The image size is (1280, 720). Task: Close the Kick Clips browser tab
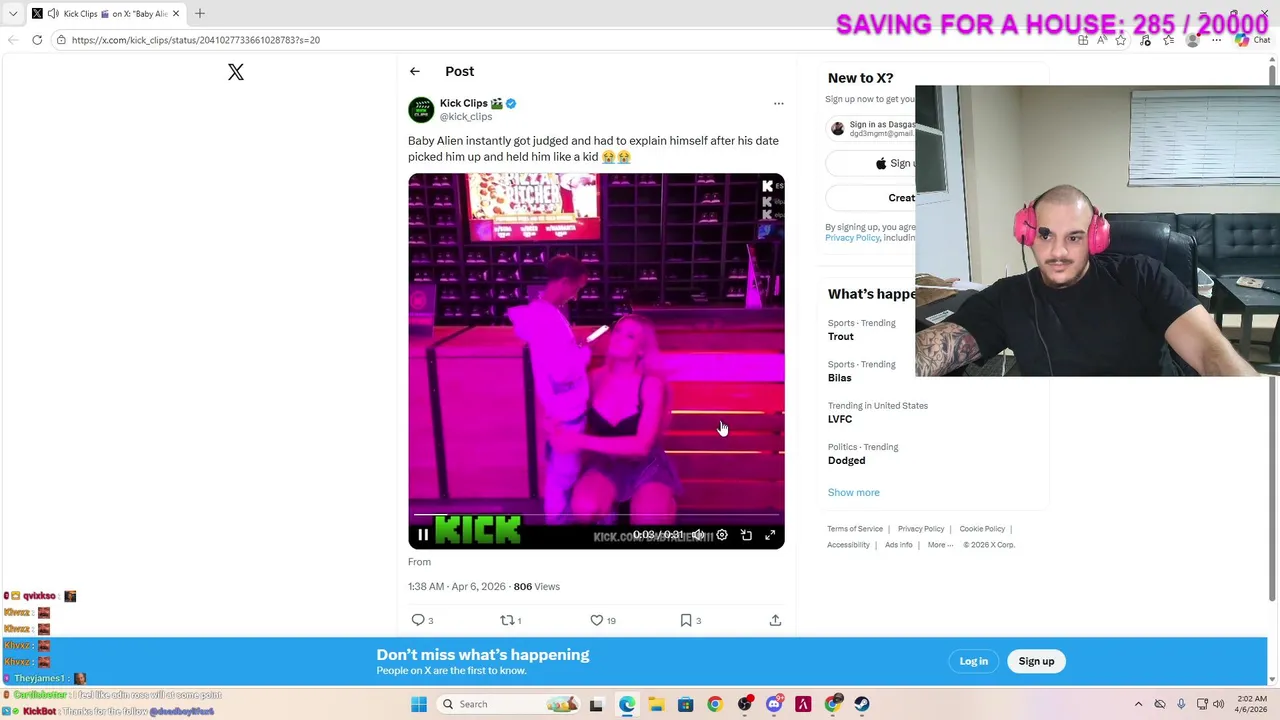click(176, 14)
